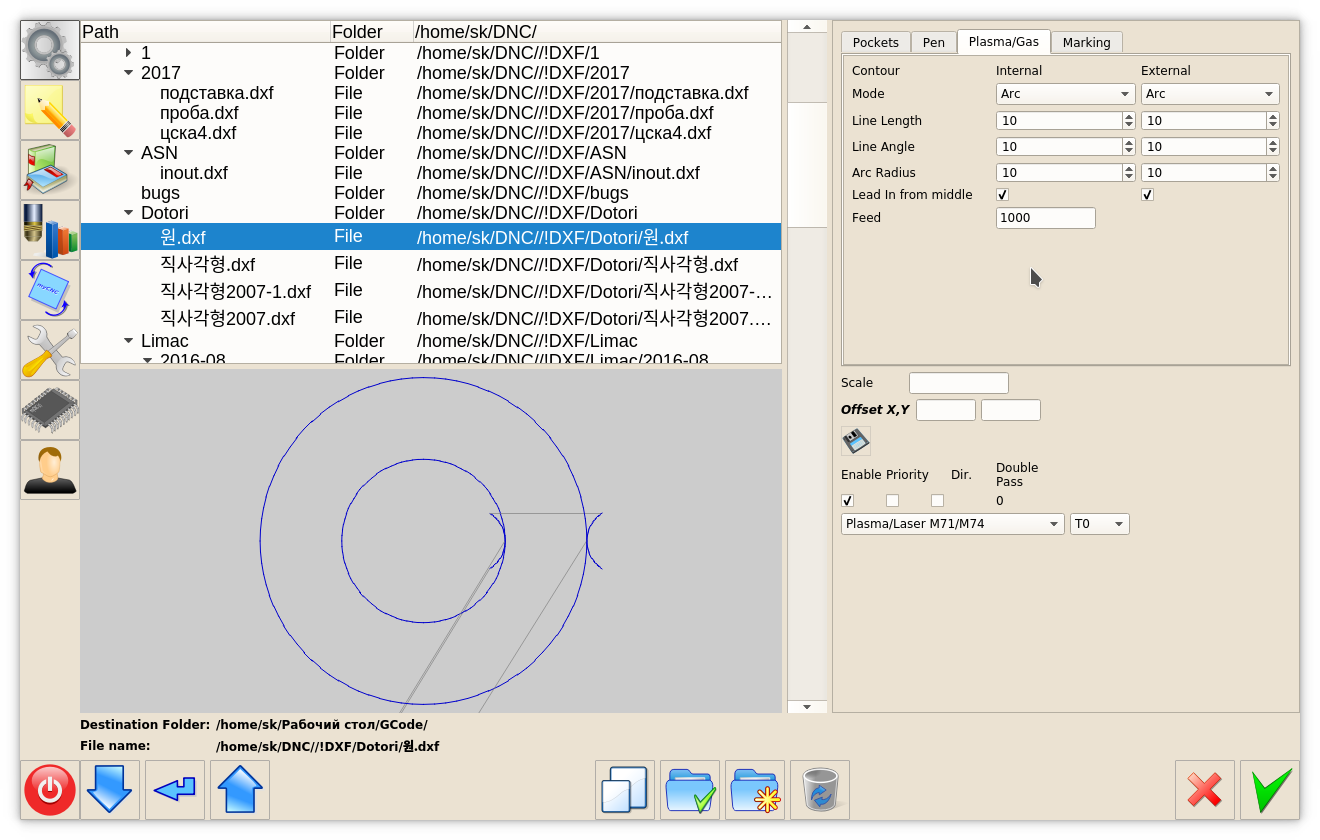Click the file list scrollbar down arrow
1320x840 pixels.
tap(807, 706)
